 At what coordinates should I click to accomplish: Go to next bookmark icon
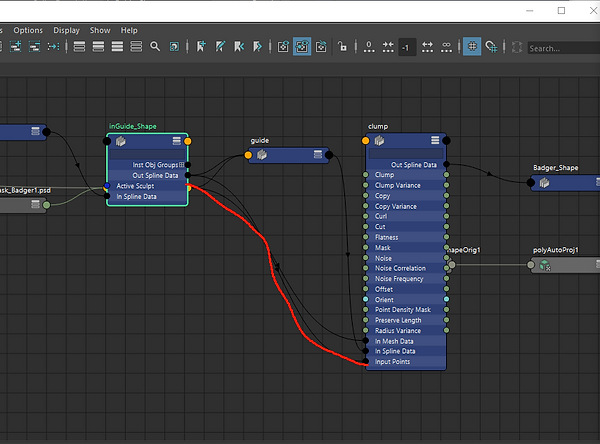(258, 47)
